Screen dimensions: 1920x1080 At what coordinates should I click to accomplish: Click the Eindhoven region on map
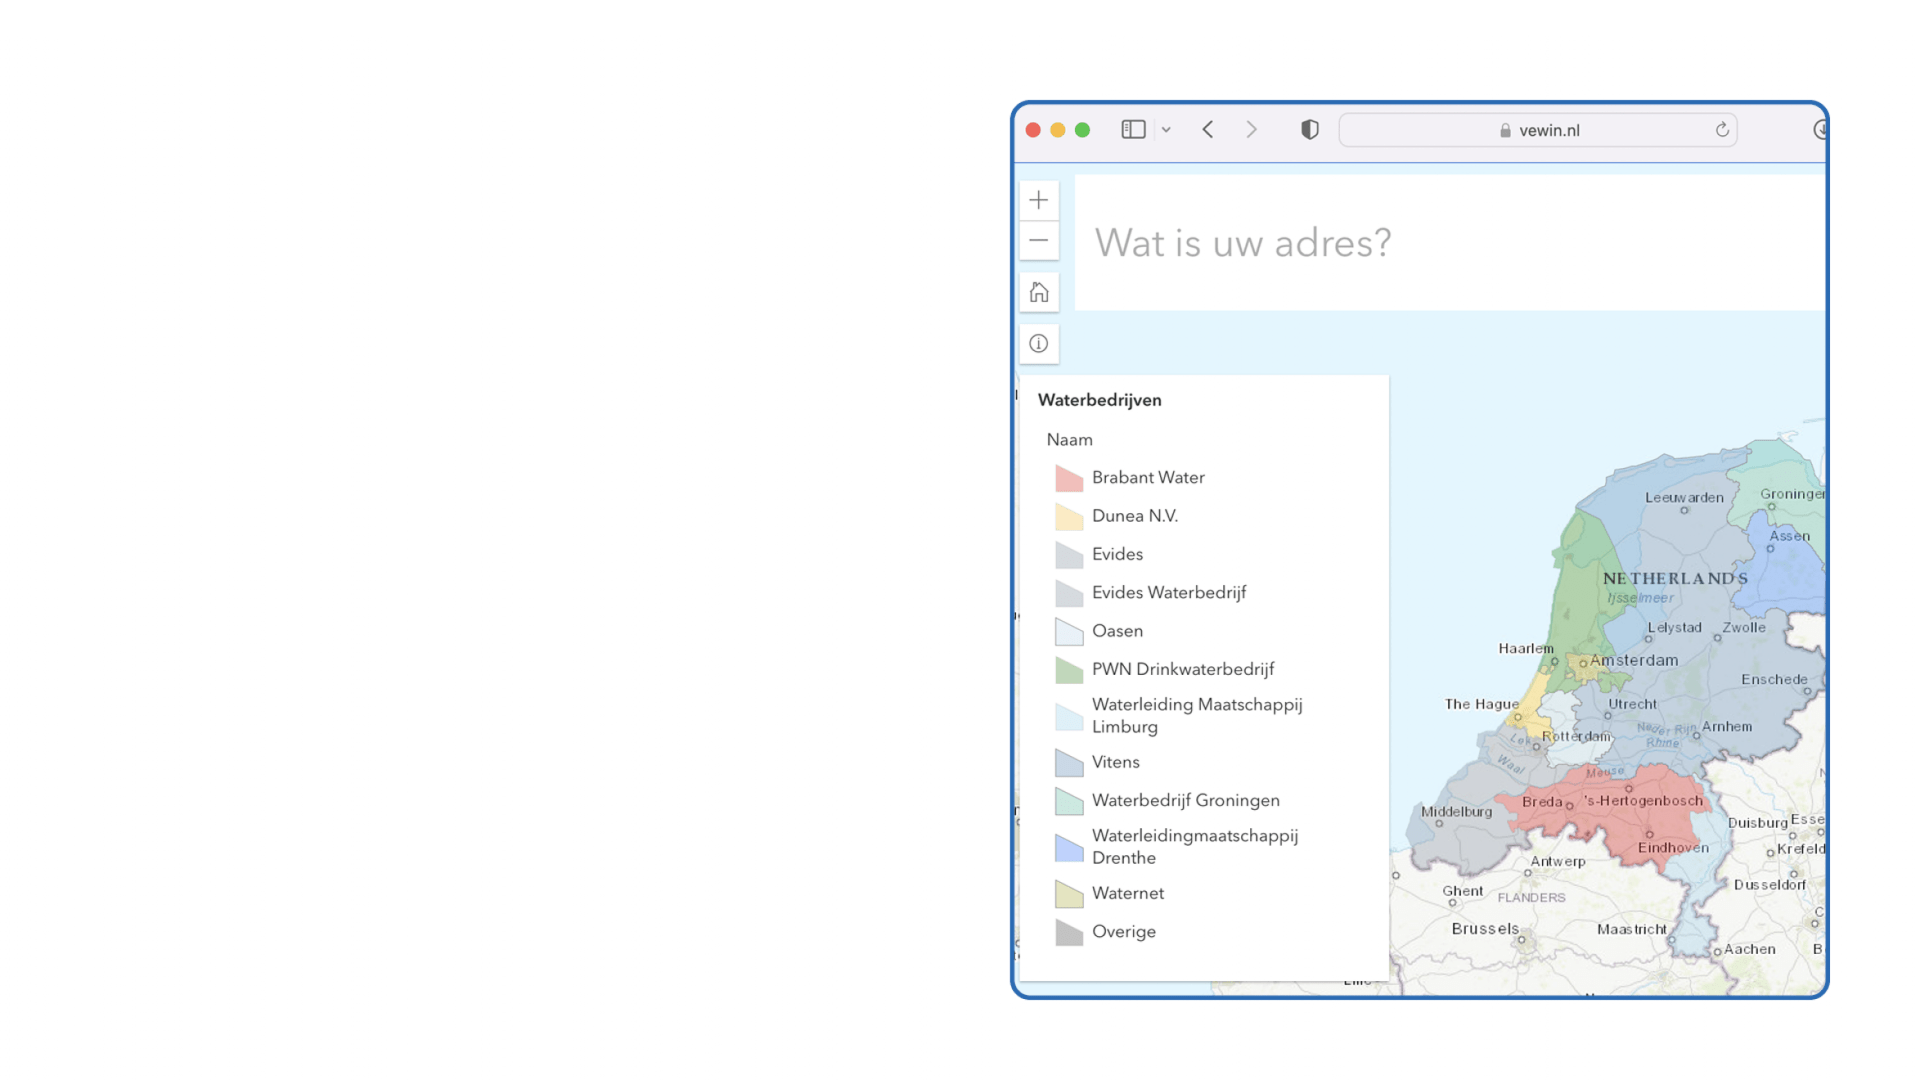coord(1650,834)
